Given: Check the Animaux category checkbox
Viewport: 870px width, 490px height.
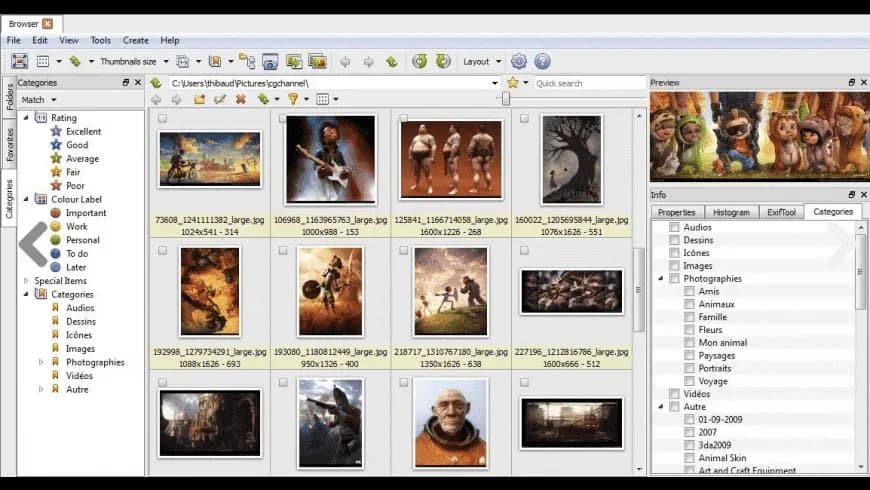Looking at the screenshot, I should tap(689, 304).
